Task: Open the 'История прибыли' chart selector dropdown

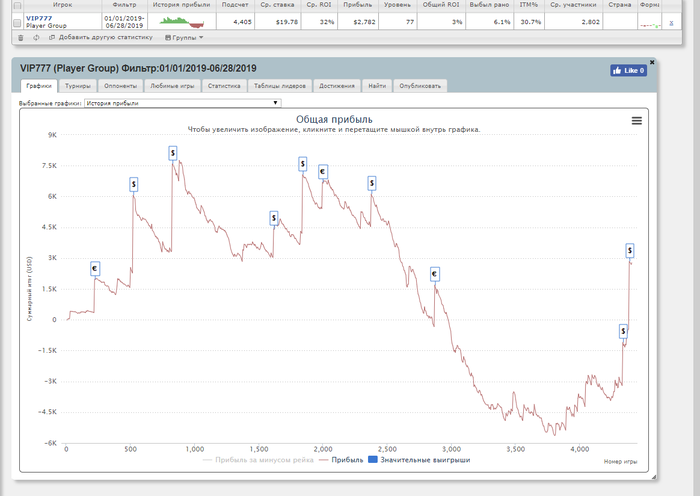Action: click(x=183, y=103)
